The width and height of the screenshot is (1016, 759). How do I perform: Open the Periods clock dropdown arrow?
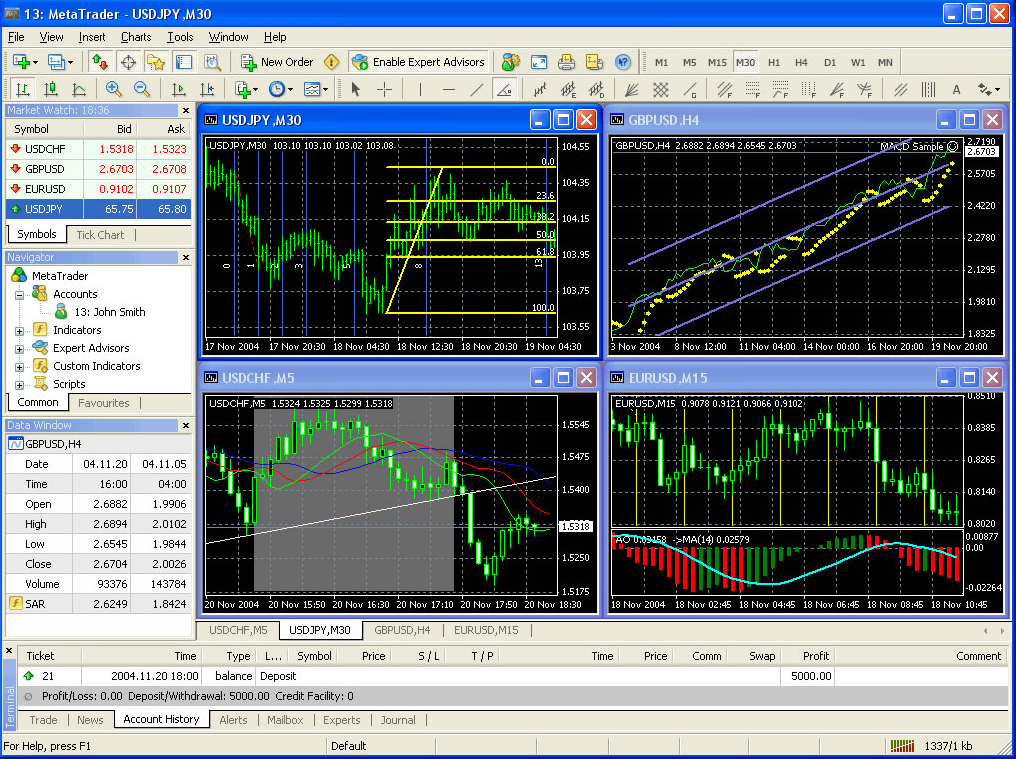coord(290,89)
